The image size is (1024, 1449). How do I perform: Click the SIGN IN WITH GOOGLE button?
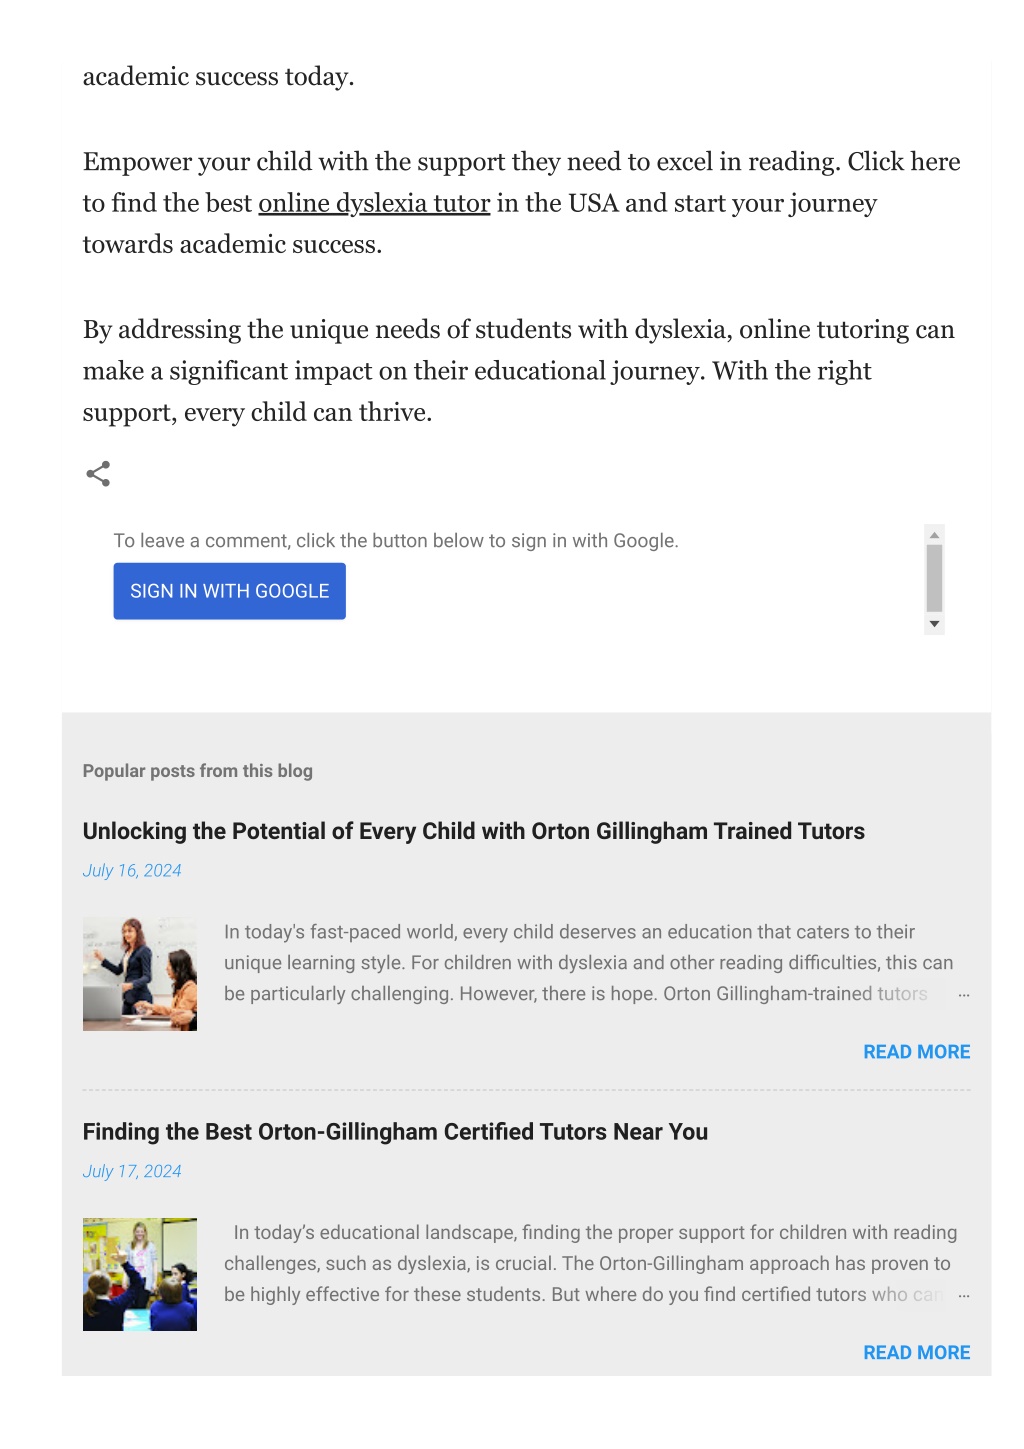pos(229,591)
